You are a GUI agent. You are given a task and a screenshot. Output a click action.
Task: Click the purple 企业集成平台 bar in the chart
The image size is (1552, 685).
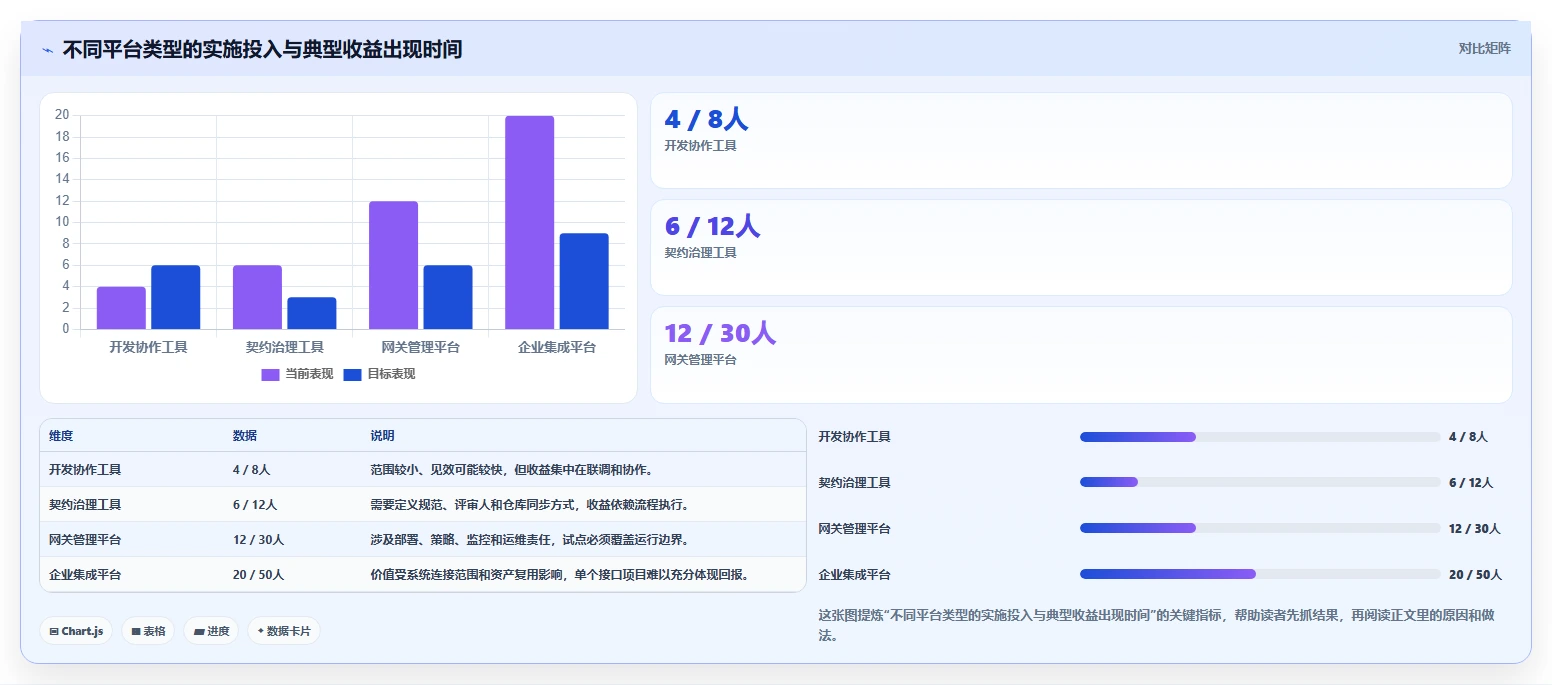pyautogui.click(x=529, y=222)
